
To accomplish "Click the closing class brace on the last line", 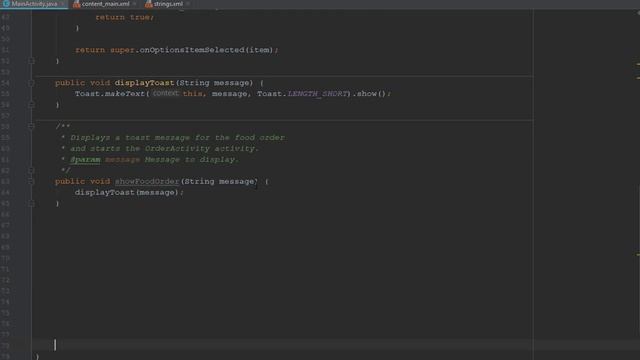I will tap(38, 357).
